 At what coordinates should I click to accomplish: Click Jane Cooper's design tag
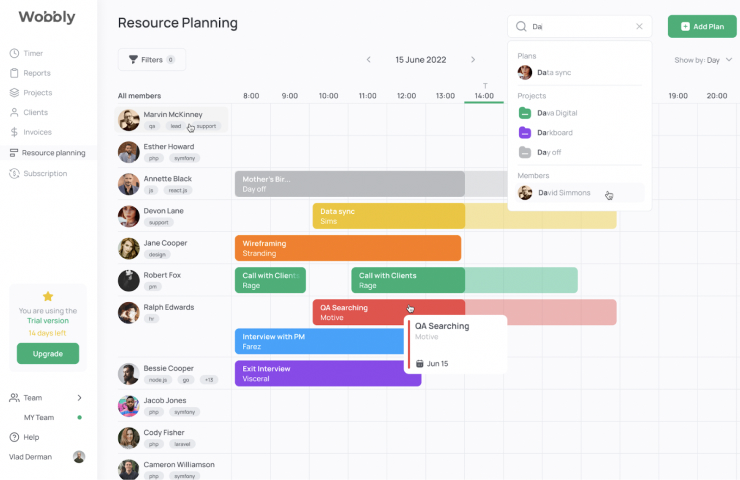[x=157, y=254]
